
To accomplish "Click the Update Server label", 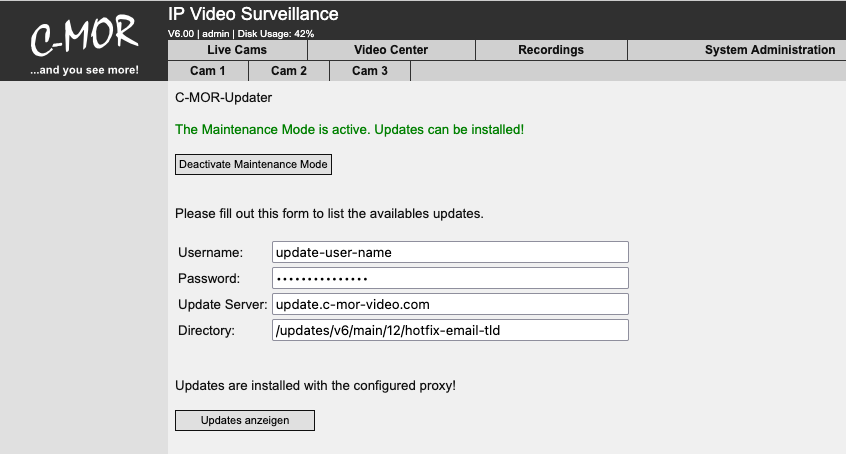I will point(222,304).
